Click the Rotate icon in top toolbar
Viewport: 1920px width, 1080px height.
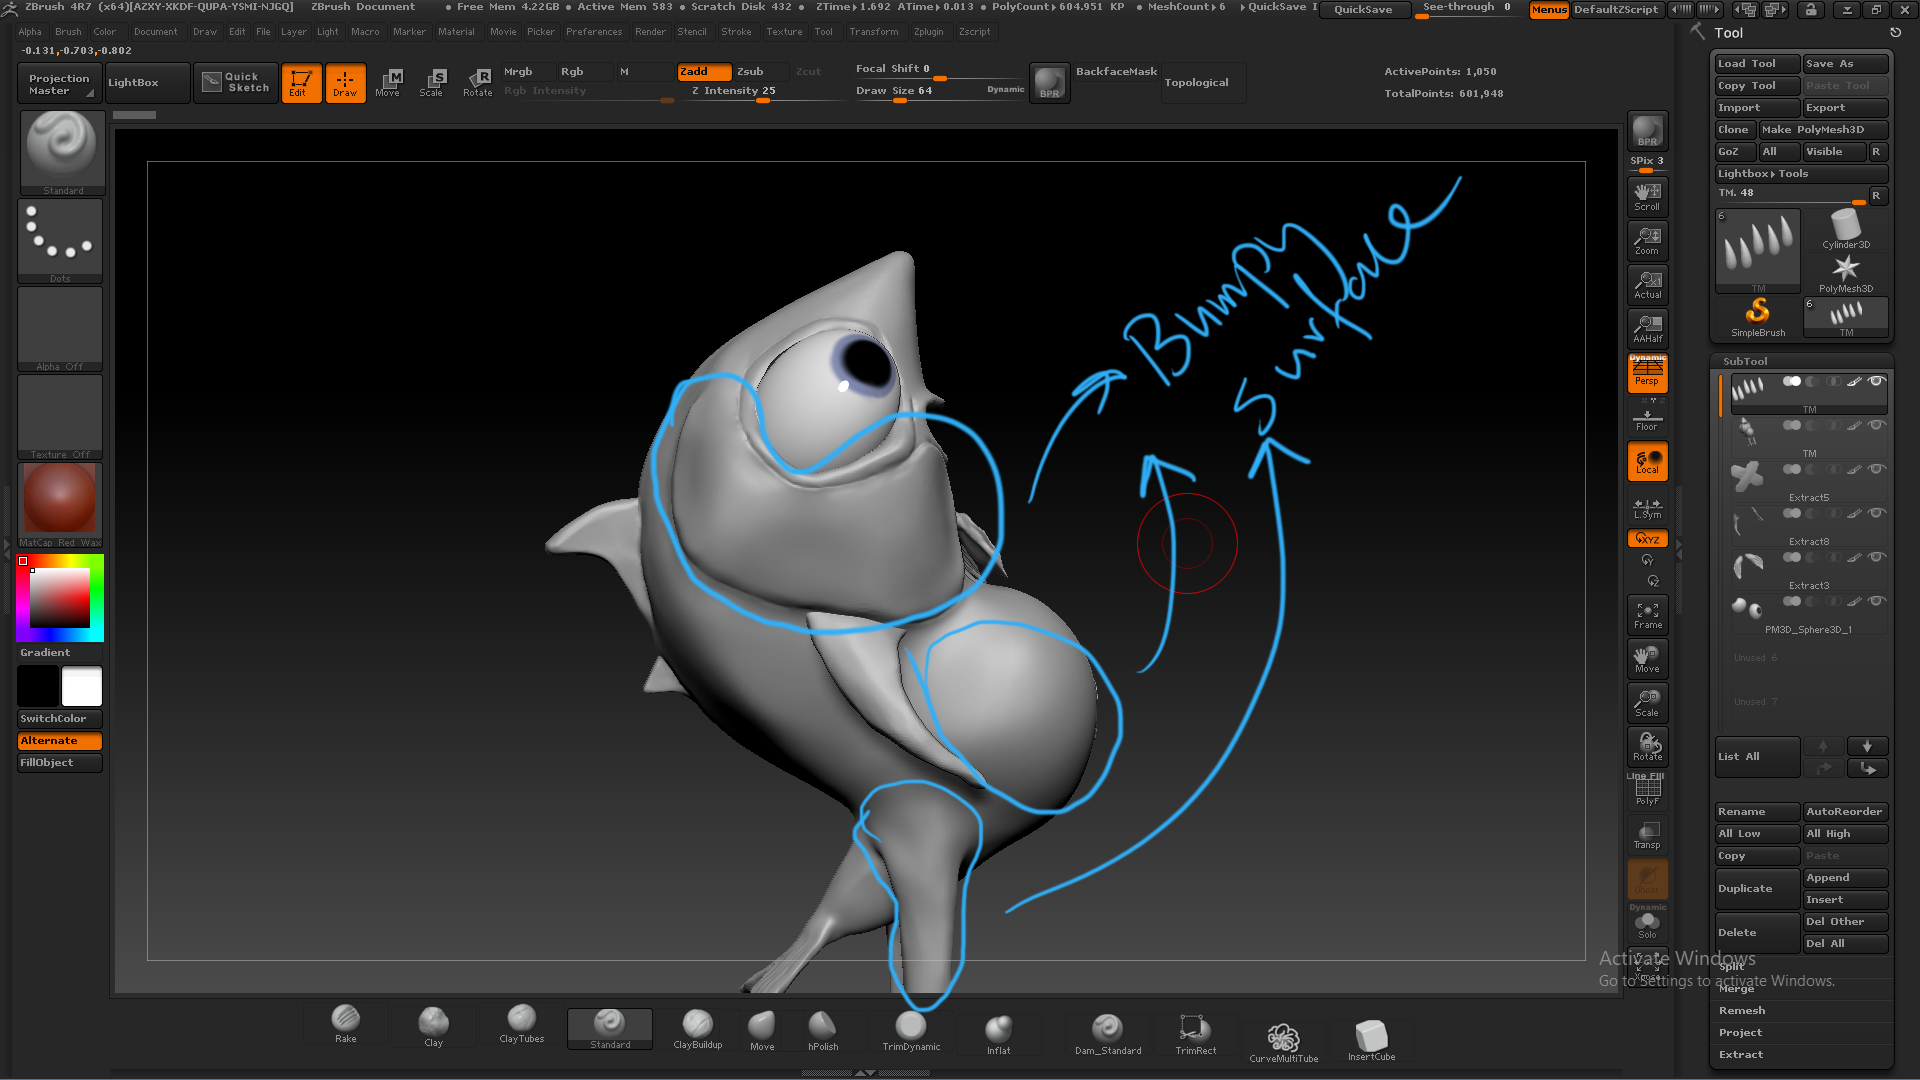point(477,82)
